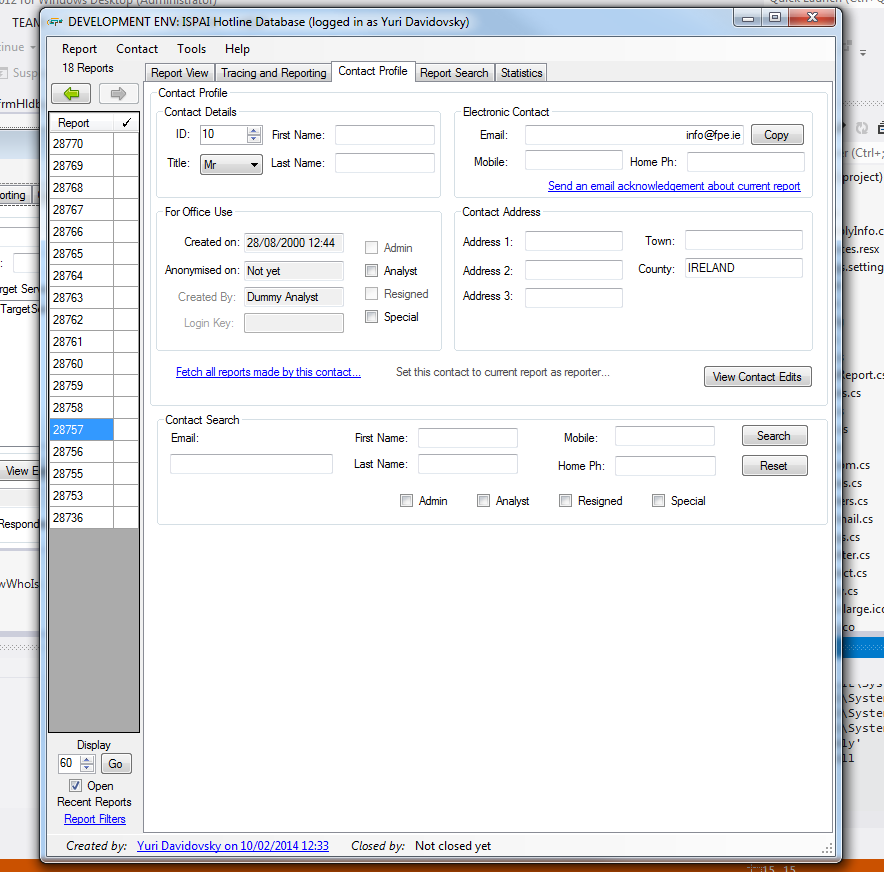The height and width of the screenshot is (872, 884).
Task: Enable Analyst checkbox in Contact Search
Action: [484, 501]
